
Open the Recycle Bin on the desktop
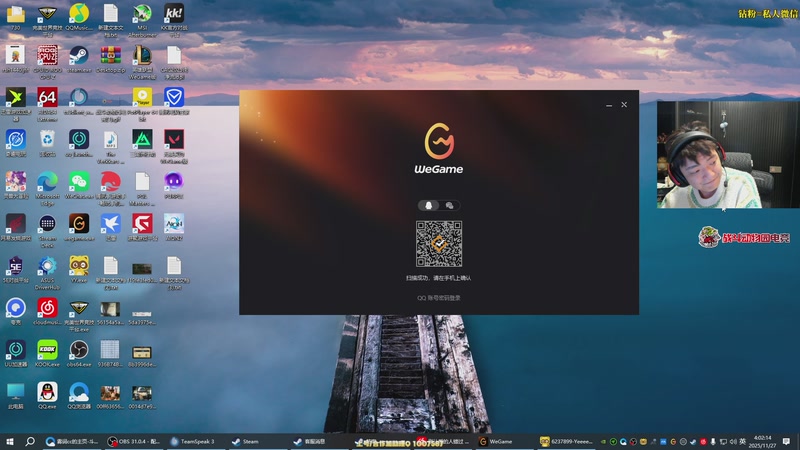point(47,143)
